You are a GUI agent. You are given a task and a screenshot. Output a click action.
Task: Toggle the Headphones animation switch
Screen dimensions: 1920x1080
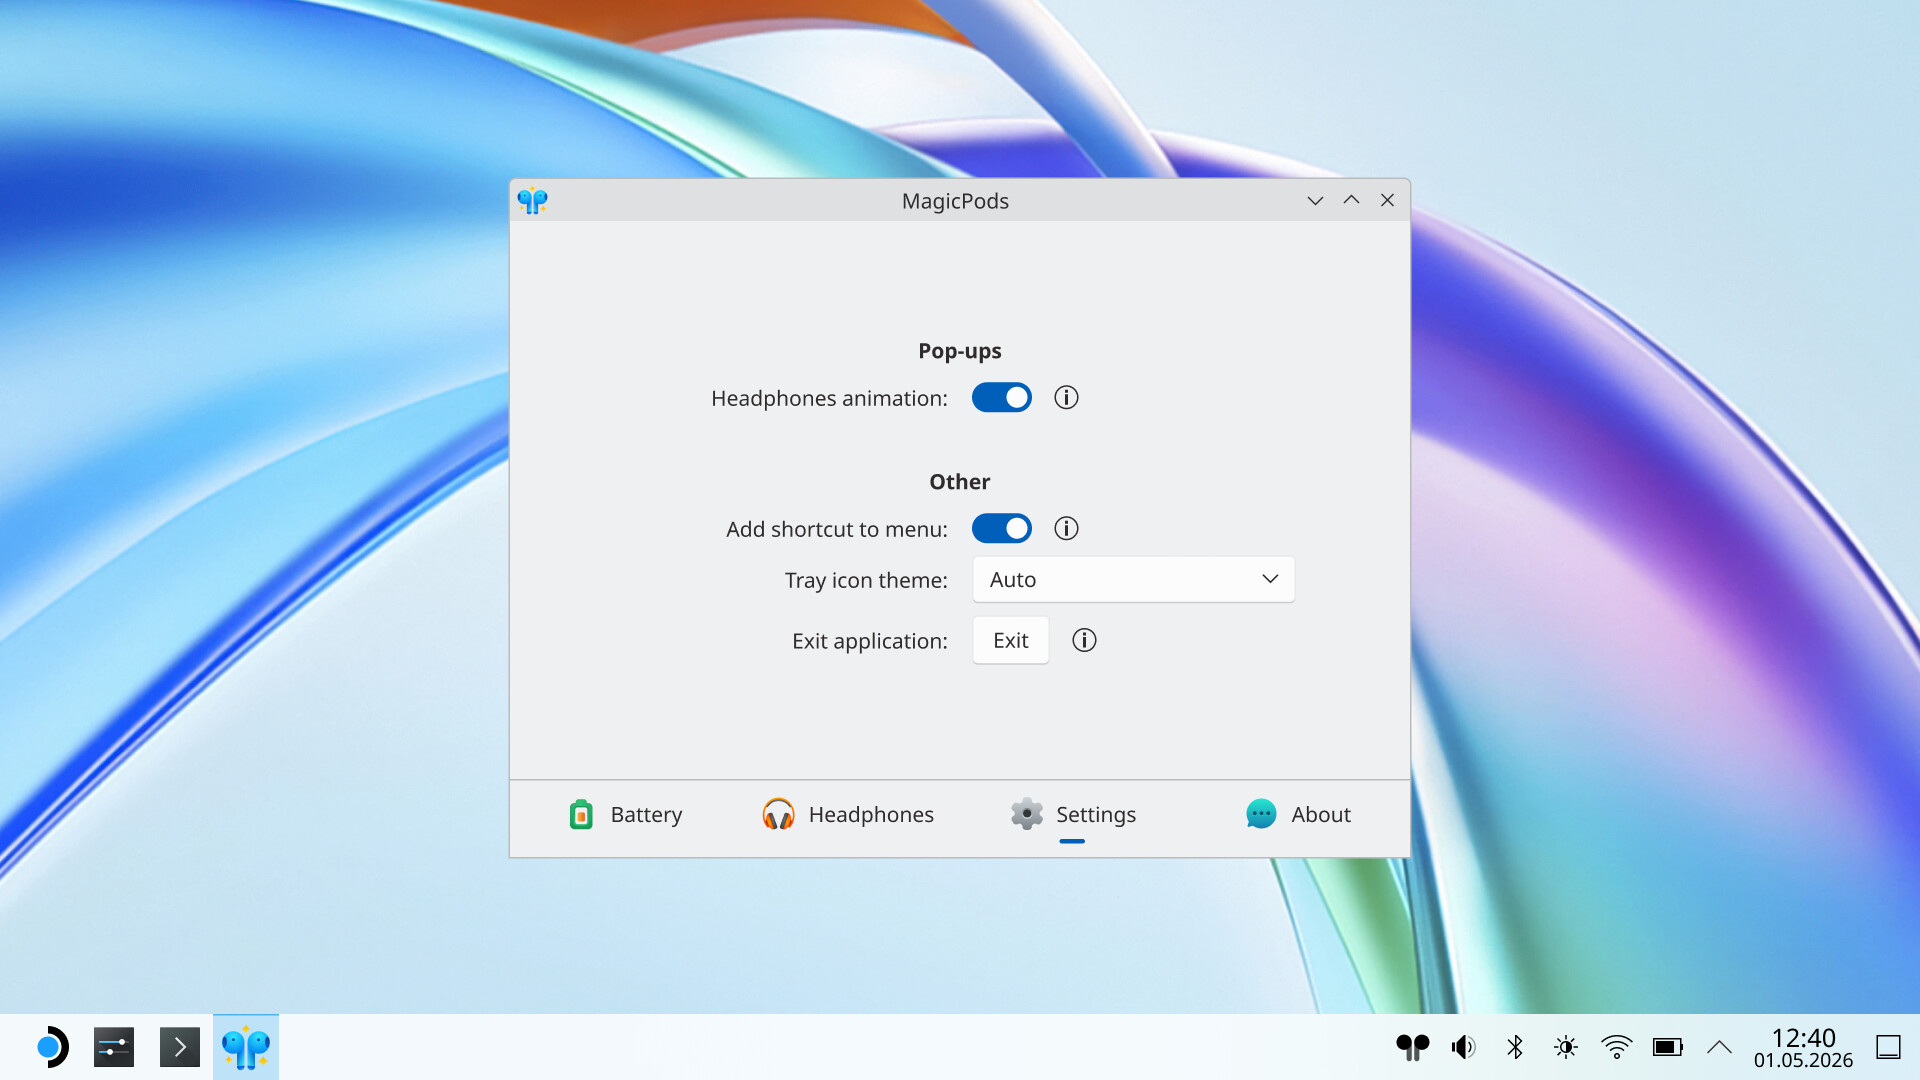point(1001,398)
